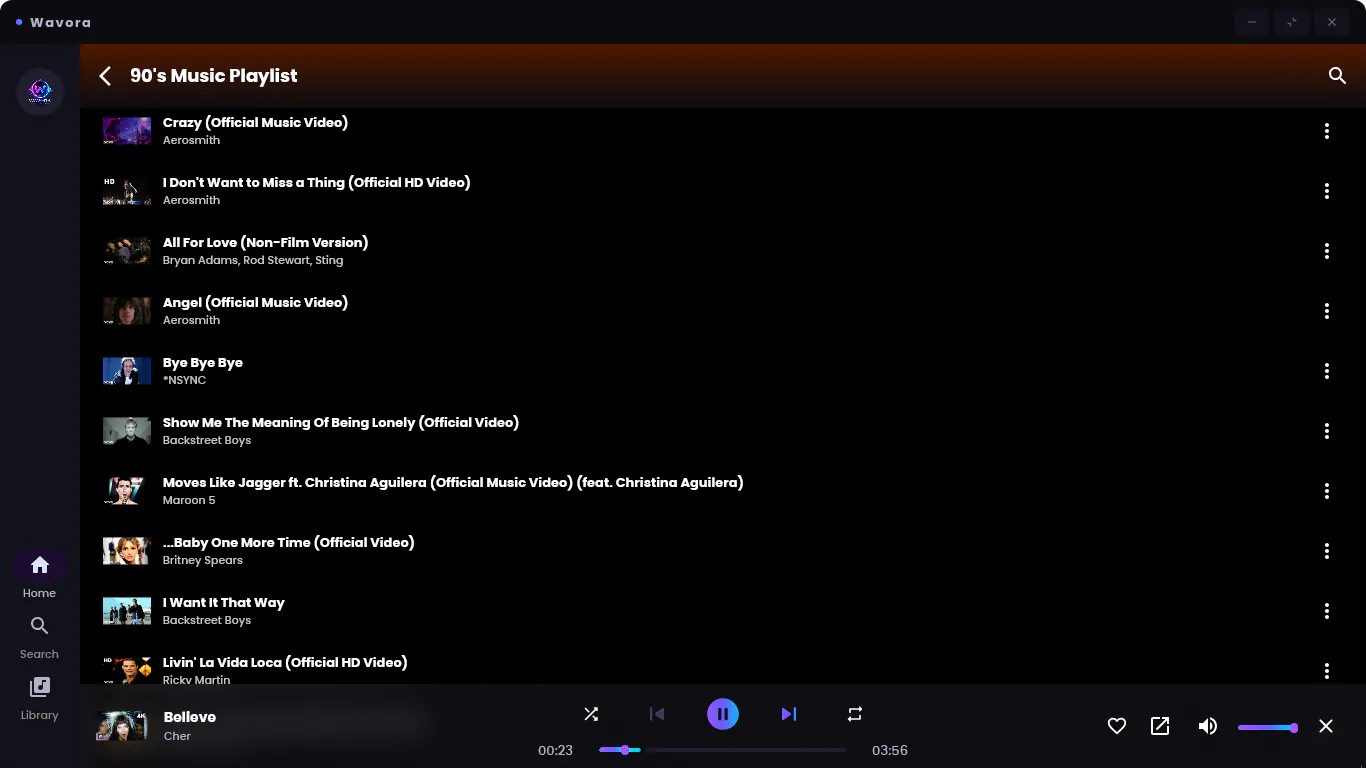Viewport: 1366px width, 768px height.
Task: Click the Believe album art in player
Action: 122,726
